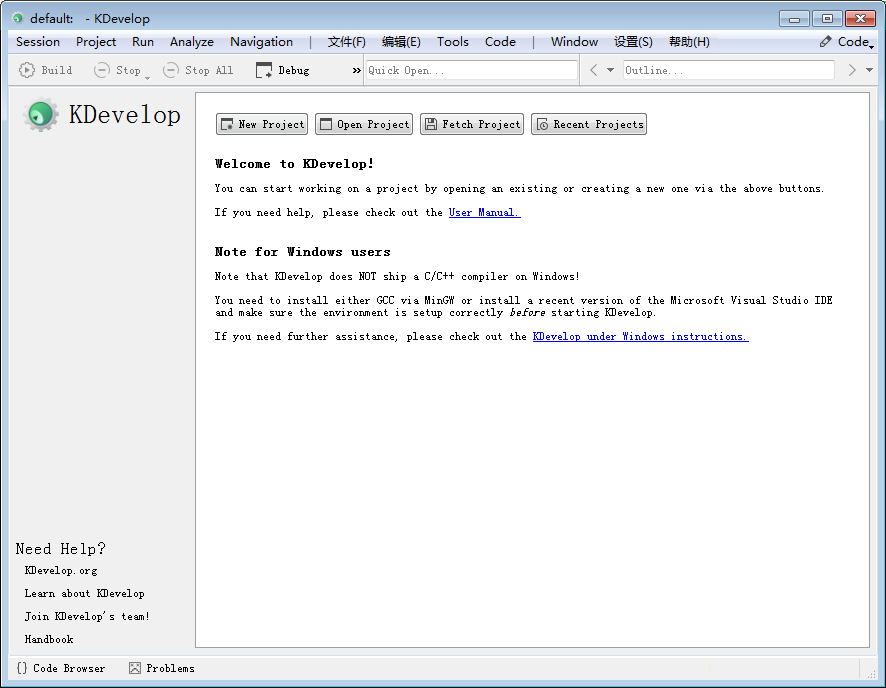Screen dimensions: 886x688
Task: Open the 编辑(E) menu
Action: tap(401, 42)
